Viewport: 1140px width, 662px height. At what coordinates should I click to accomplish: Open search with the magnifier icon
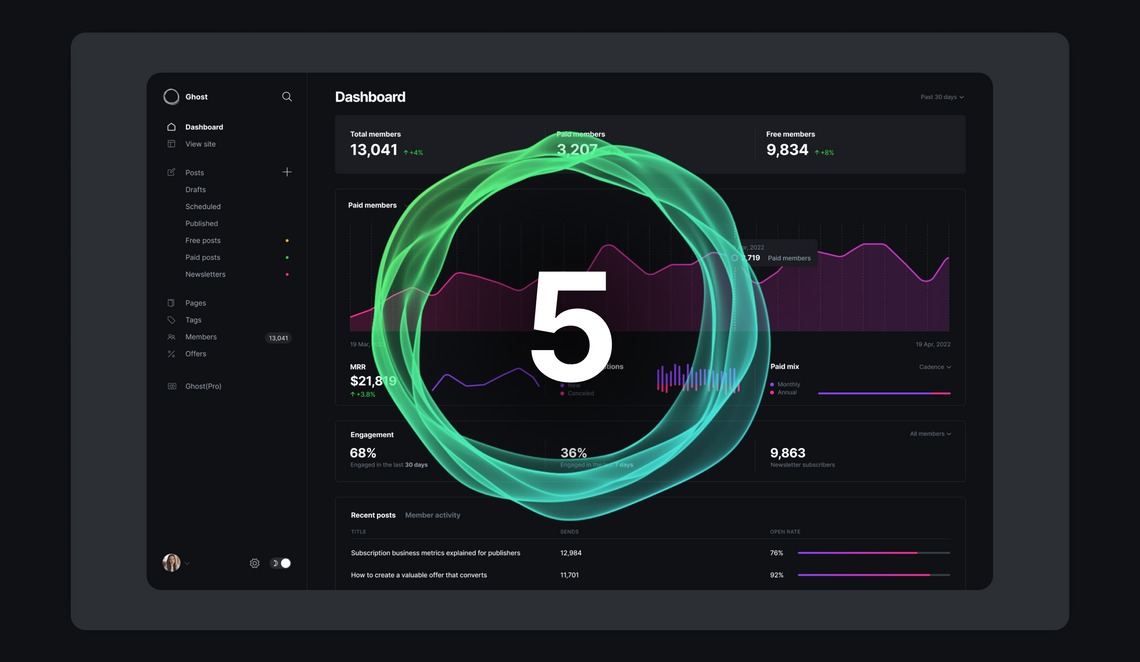(x=287, y=96)
